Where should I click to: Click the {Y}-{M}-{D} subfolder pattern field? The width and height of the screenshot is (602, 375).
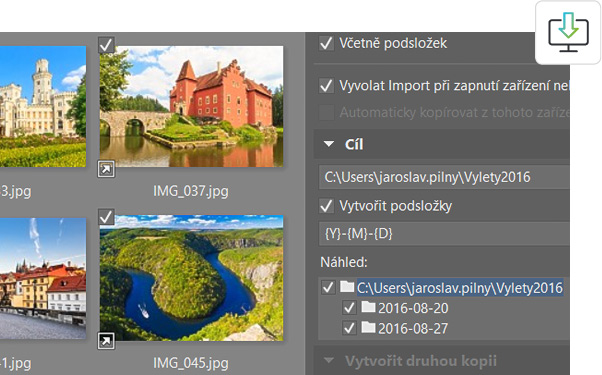[444, 234]
